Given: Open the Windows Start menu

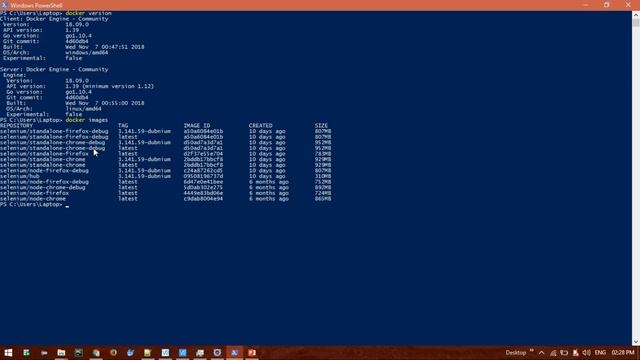Looking at the screenshot, I should point(8,352).
